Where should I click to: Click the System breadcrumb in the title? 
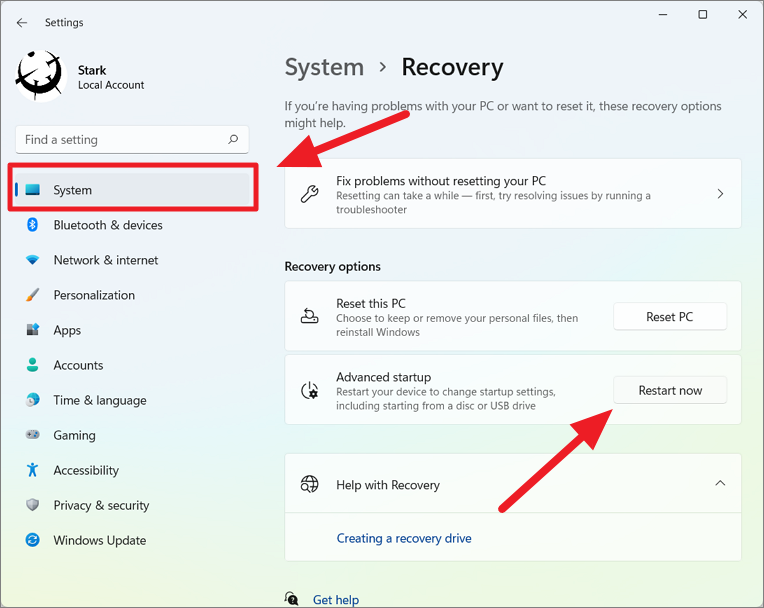click(x=324, y=67)
